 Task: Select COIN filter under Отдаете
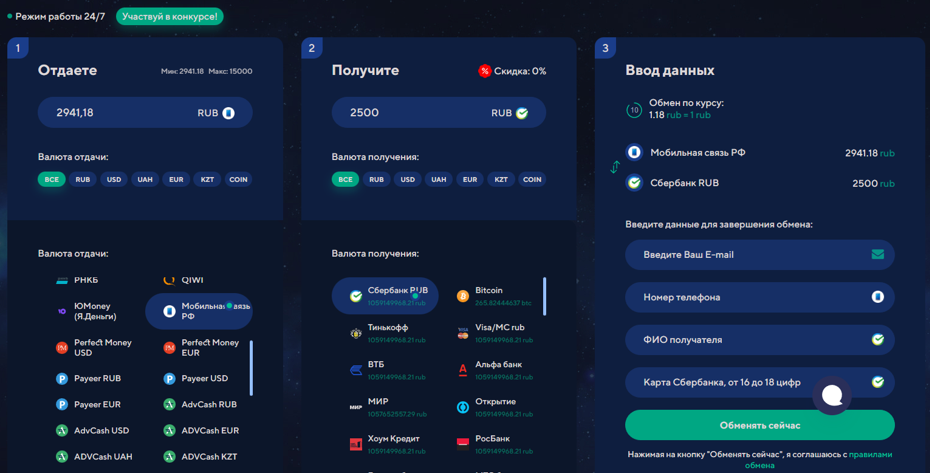(x=238, y=179)
